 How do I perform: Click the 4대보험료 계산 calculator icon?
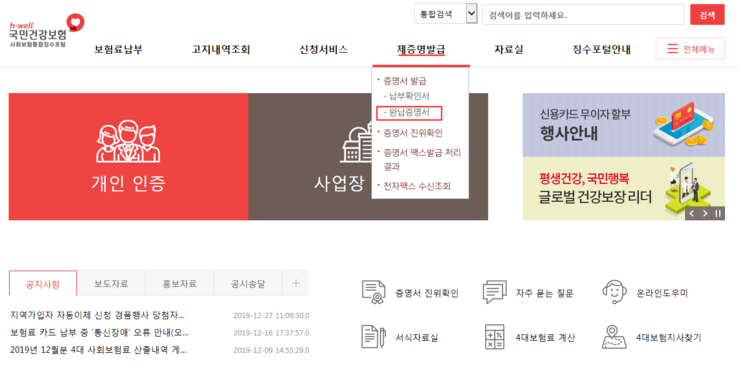495,337
